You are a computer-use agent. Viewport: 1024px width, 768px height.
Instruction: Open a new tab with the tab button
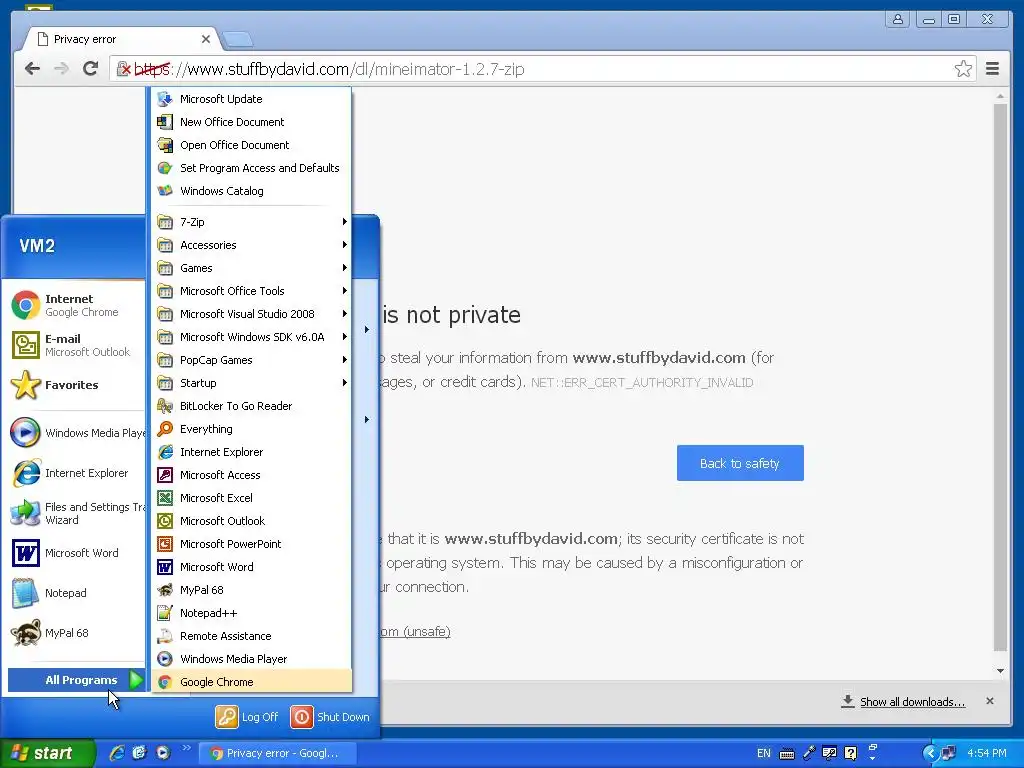tap(238, 40)
